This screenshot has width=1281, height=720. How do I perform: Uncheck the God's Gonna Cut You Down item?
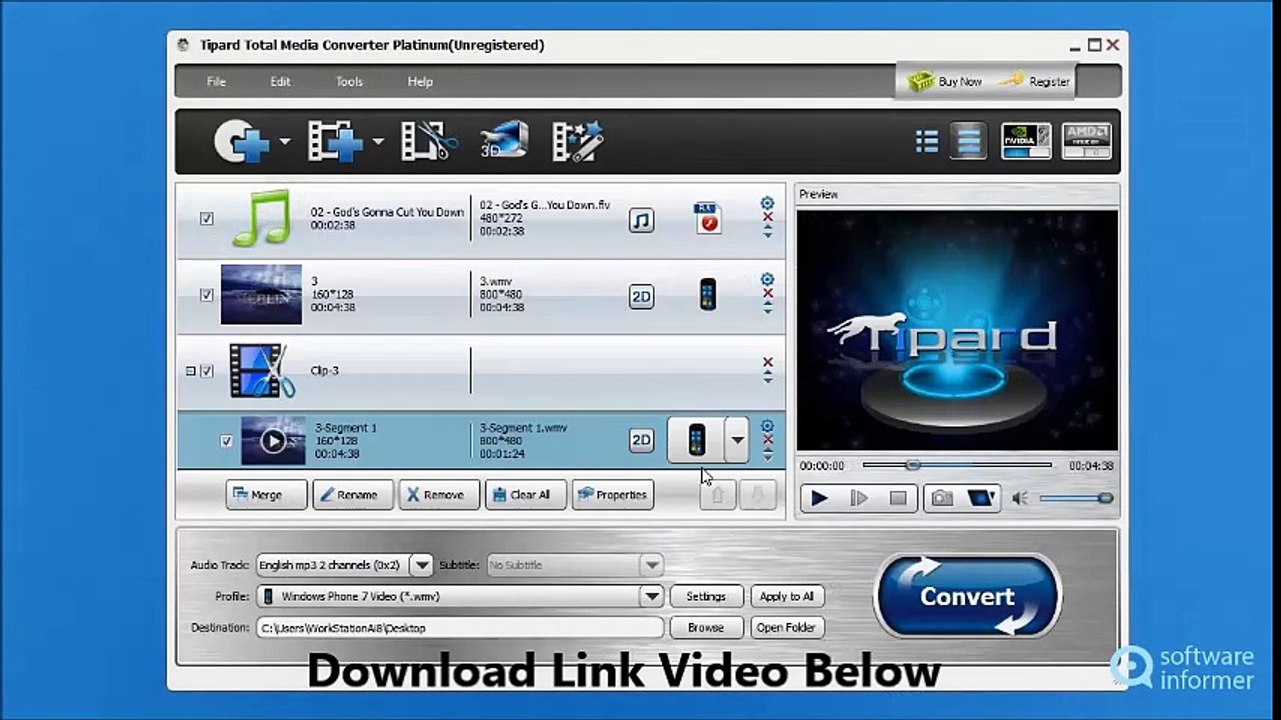click(206, 219)
